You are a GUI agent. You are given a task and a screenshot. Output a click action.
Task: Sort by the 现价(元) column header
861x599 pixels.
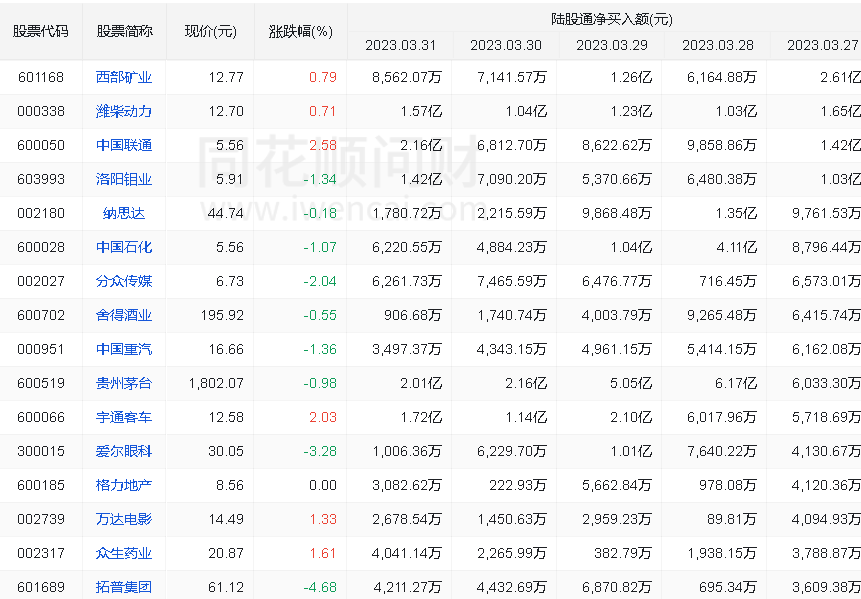210,31
